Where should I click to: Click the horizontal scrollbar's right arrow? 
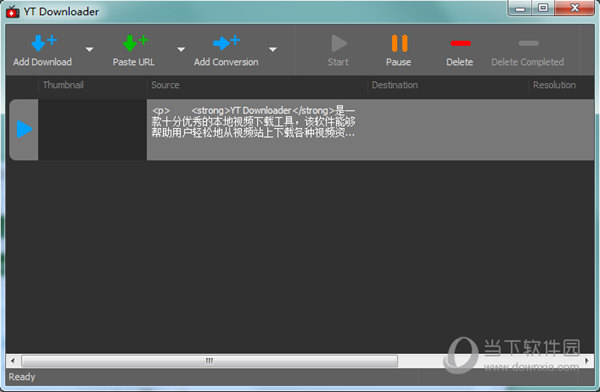coord(587,361)
